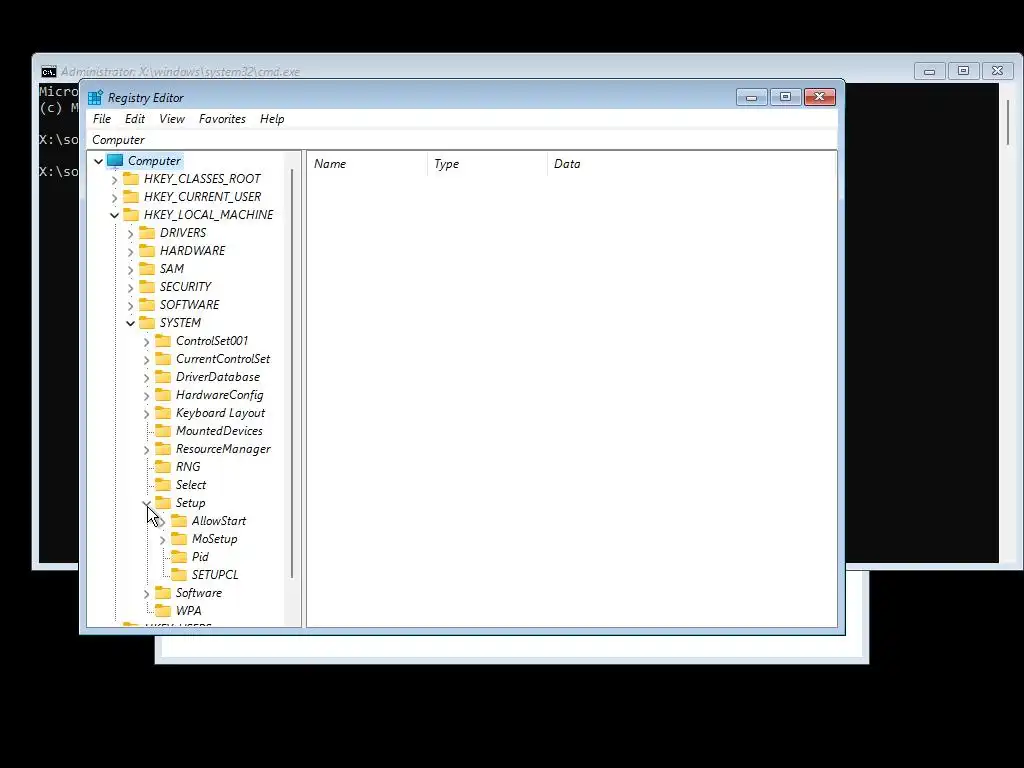Click the ControlSet001 folder icon
Image resolution: width=1024 pixels, height=768 pixels.
(163, 341)
